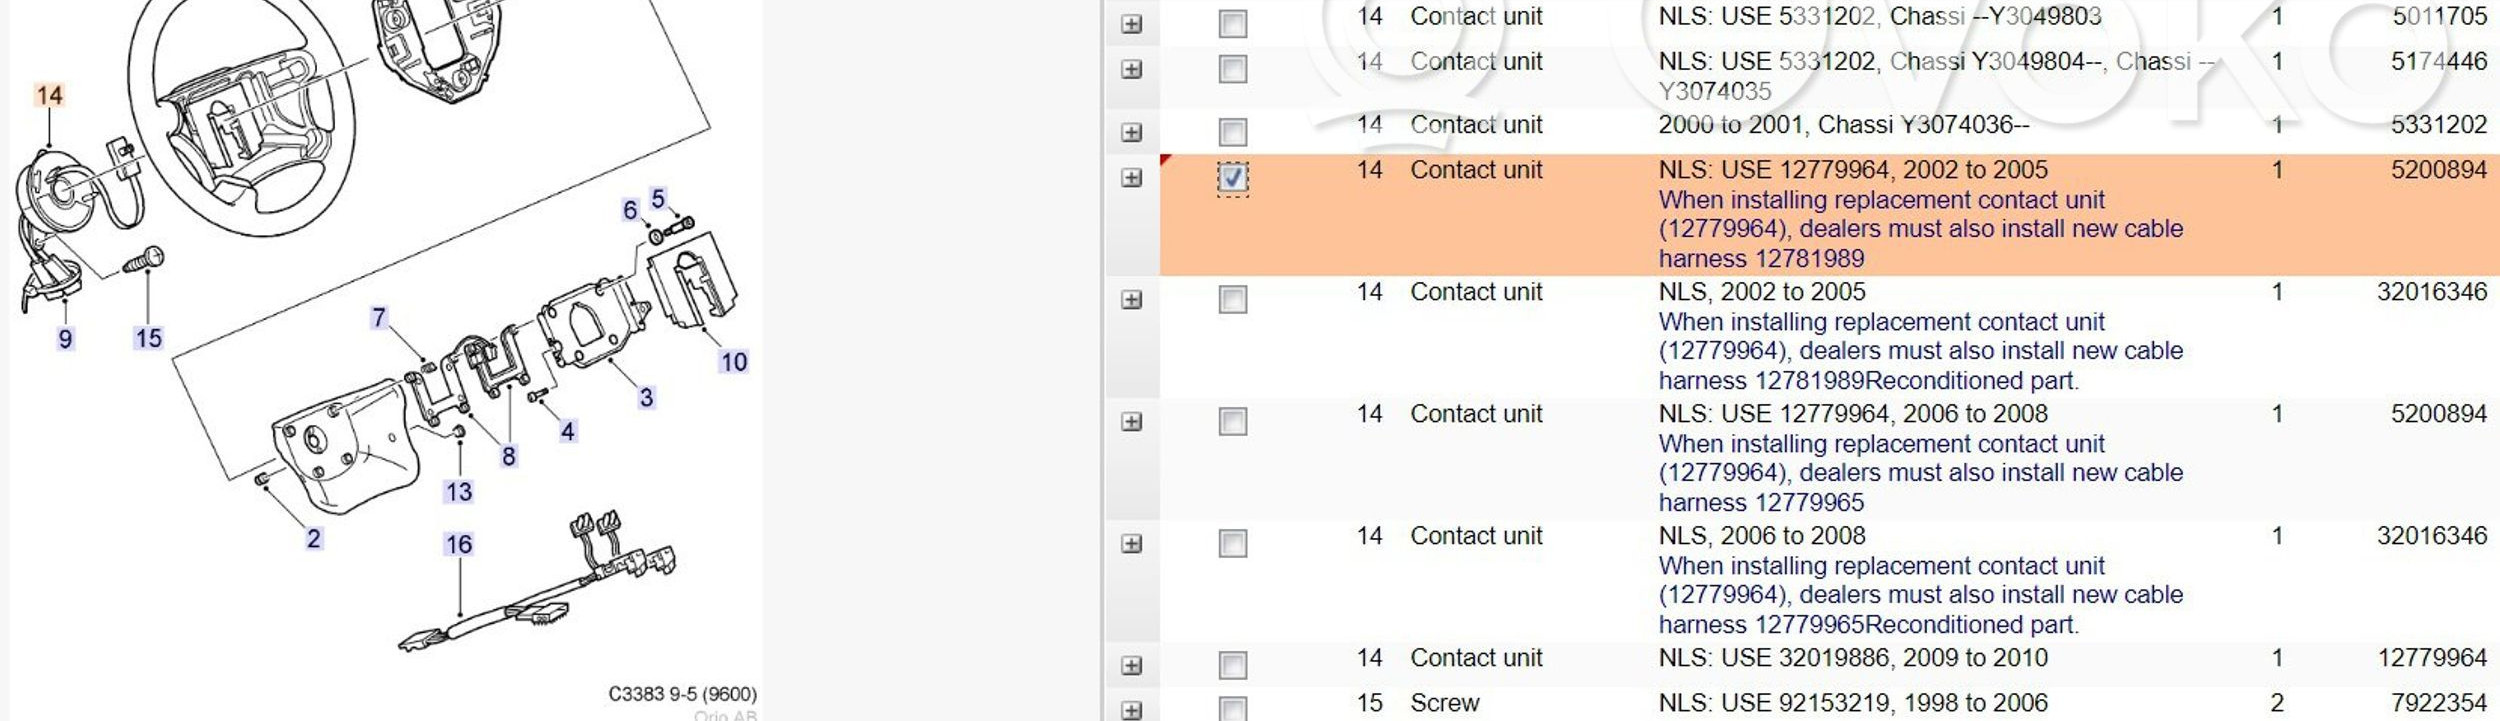The width and height of the screenshot is (2500, 721).
Task: Click callout number 8 in the diagram
Action: (x=508, y=457)
